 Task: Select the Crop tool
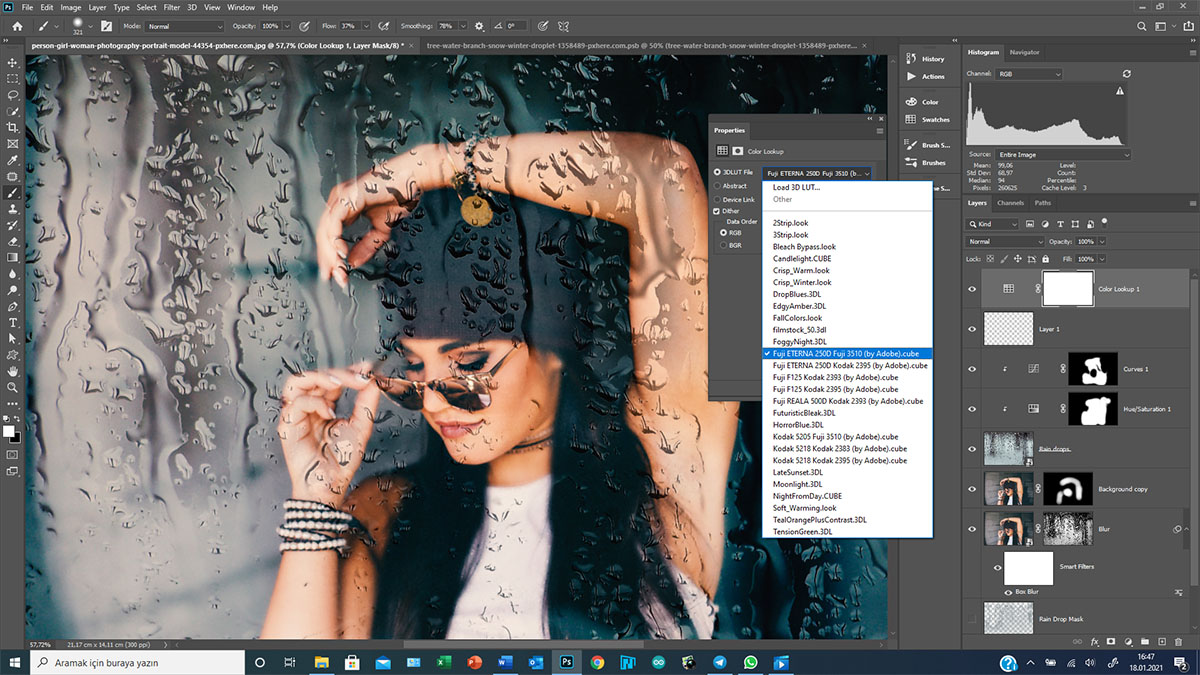tap(13, 127)
